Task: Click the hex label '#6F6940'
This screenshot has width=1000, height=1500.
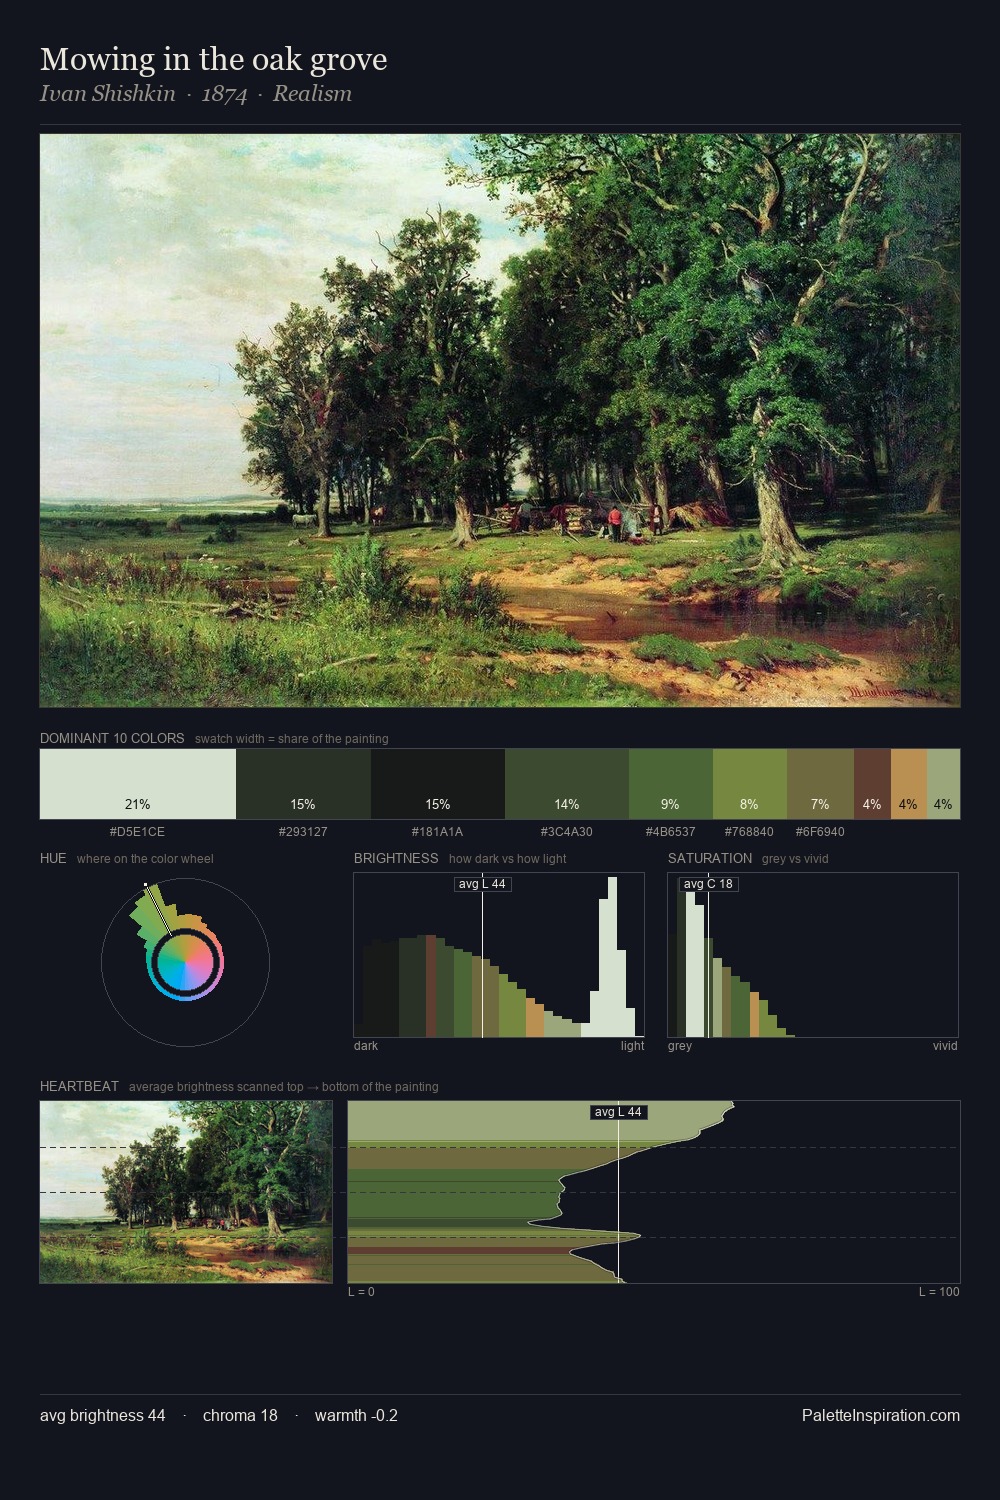Action: pyautogui.click(x=820, y=832)
